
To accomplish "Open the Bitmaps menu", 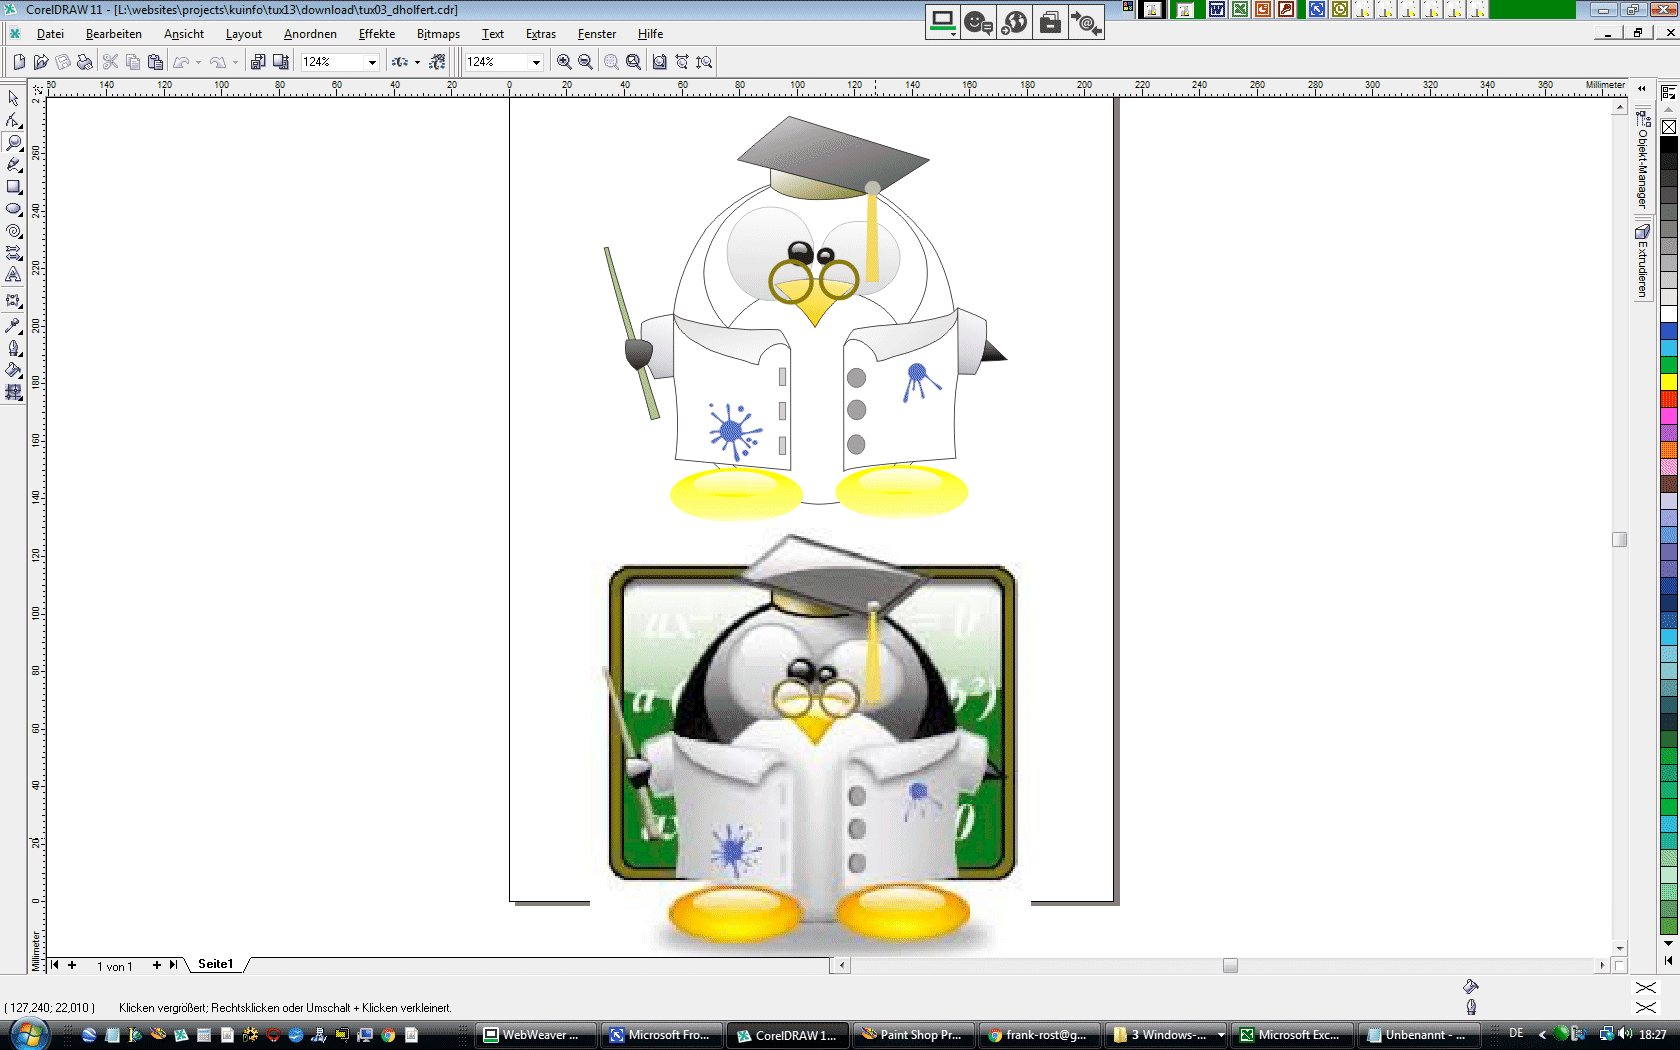I will click(x=438, y=34).
